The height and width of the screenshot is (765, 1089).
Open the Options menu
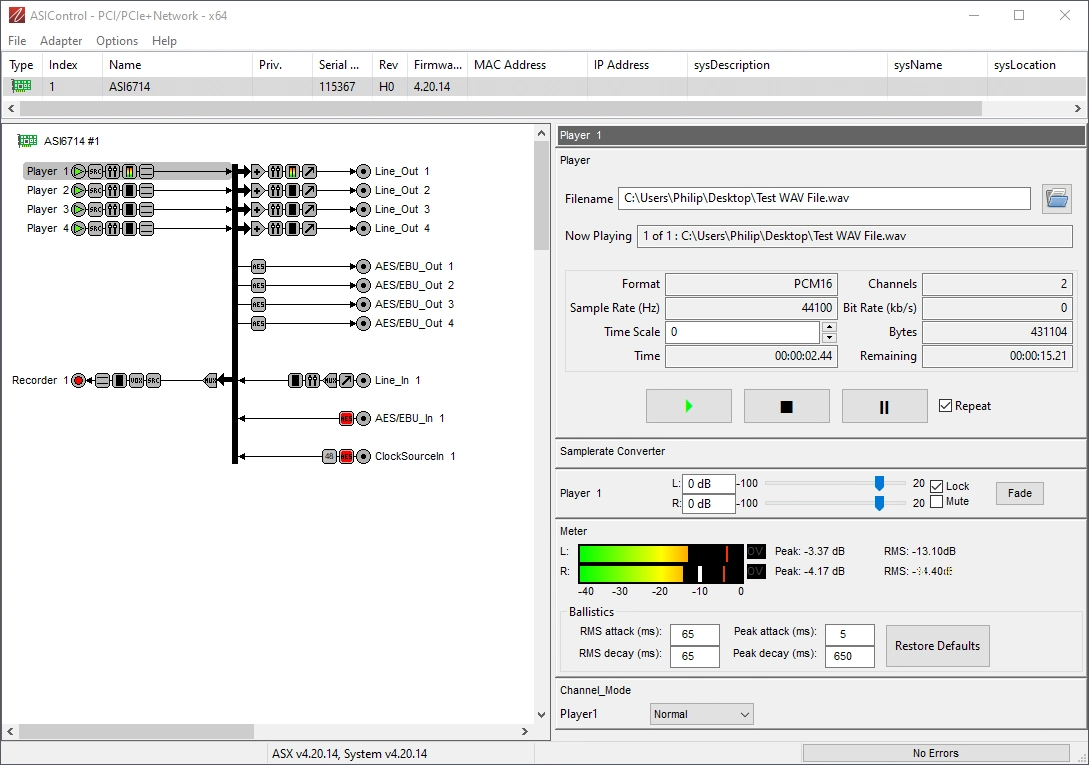tap(117, 41)
